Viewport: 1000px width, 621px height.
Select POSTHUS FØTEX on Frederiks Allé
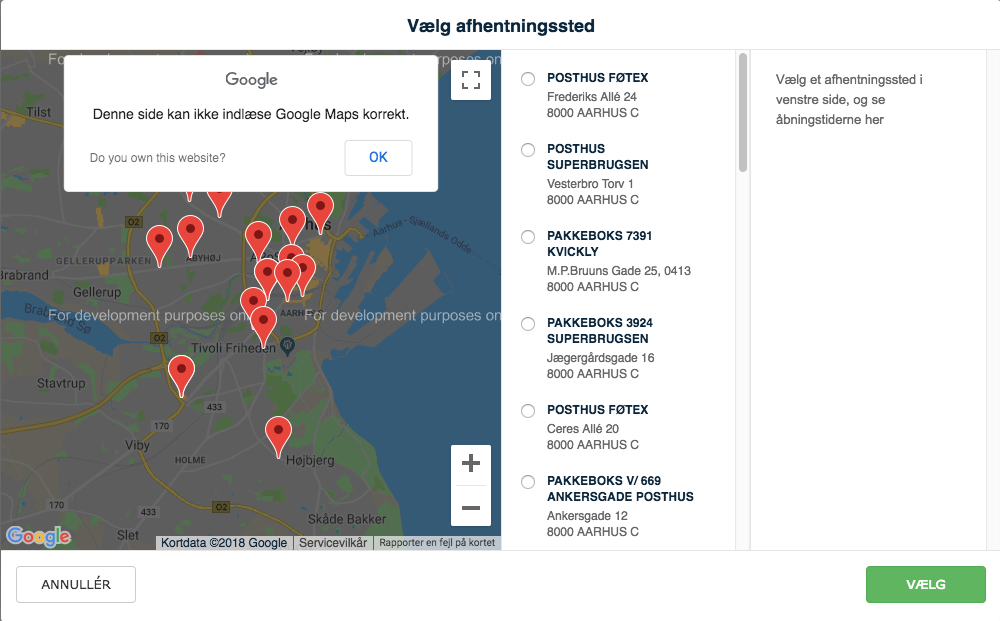tap(527, 78)
